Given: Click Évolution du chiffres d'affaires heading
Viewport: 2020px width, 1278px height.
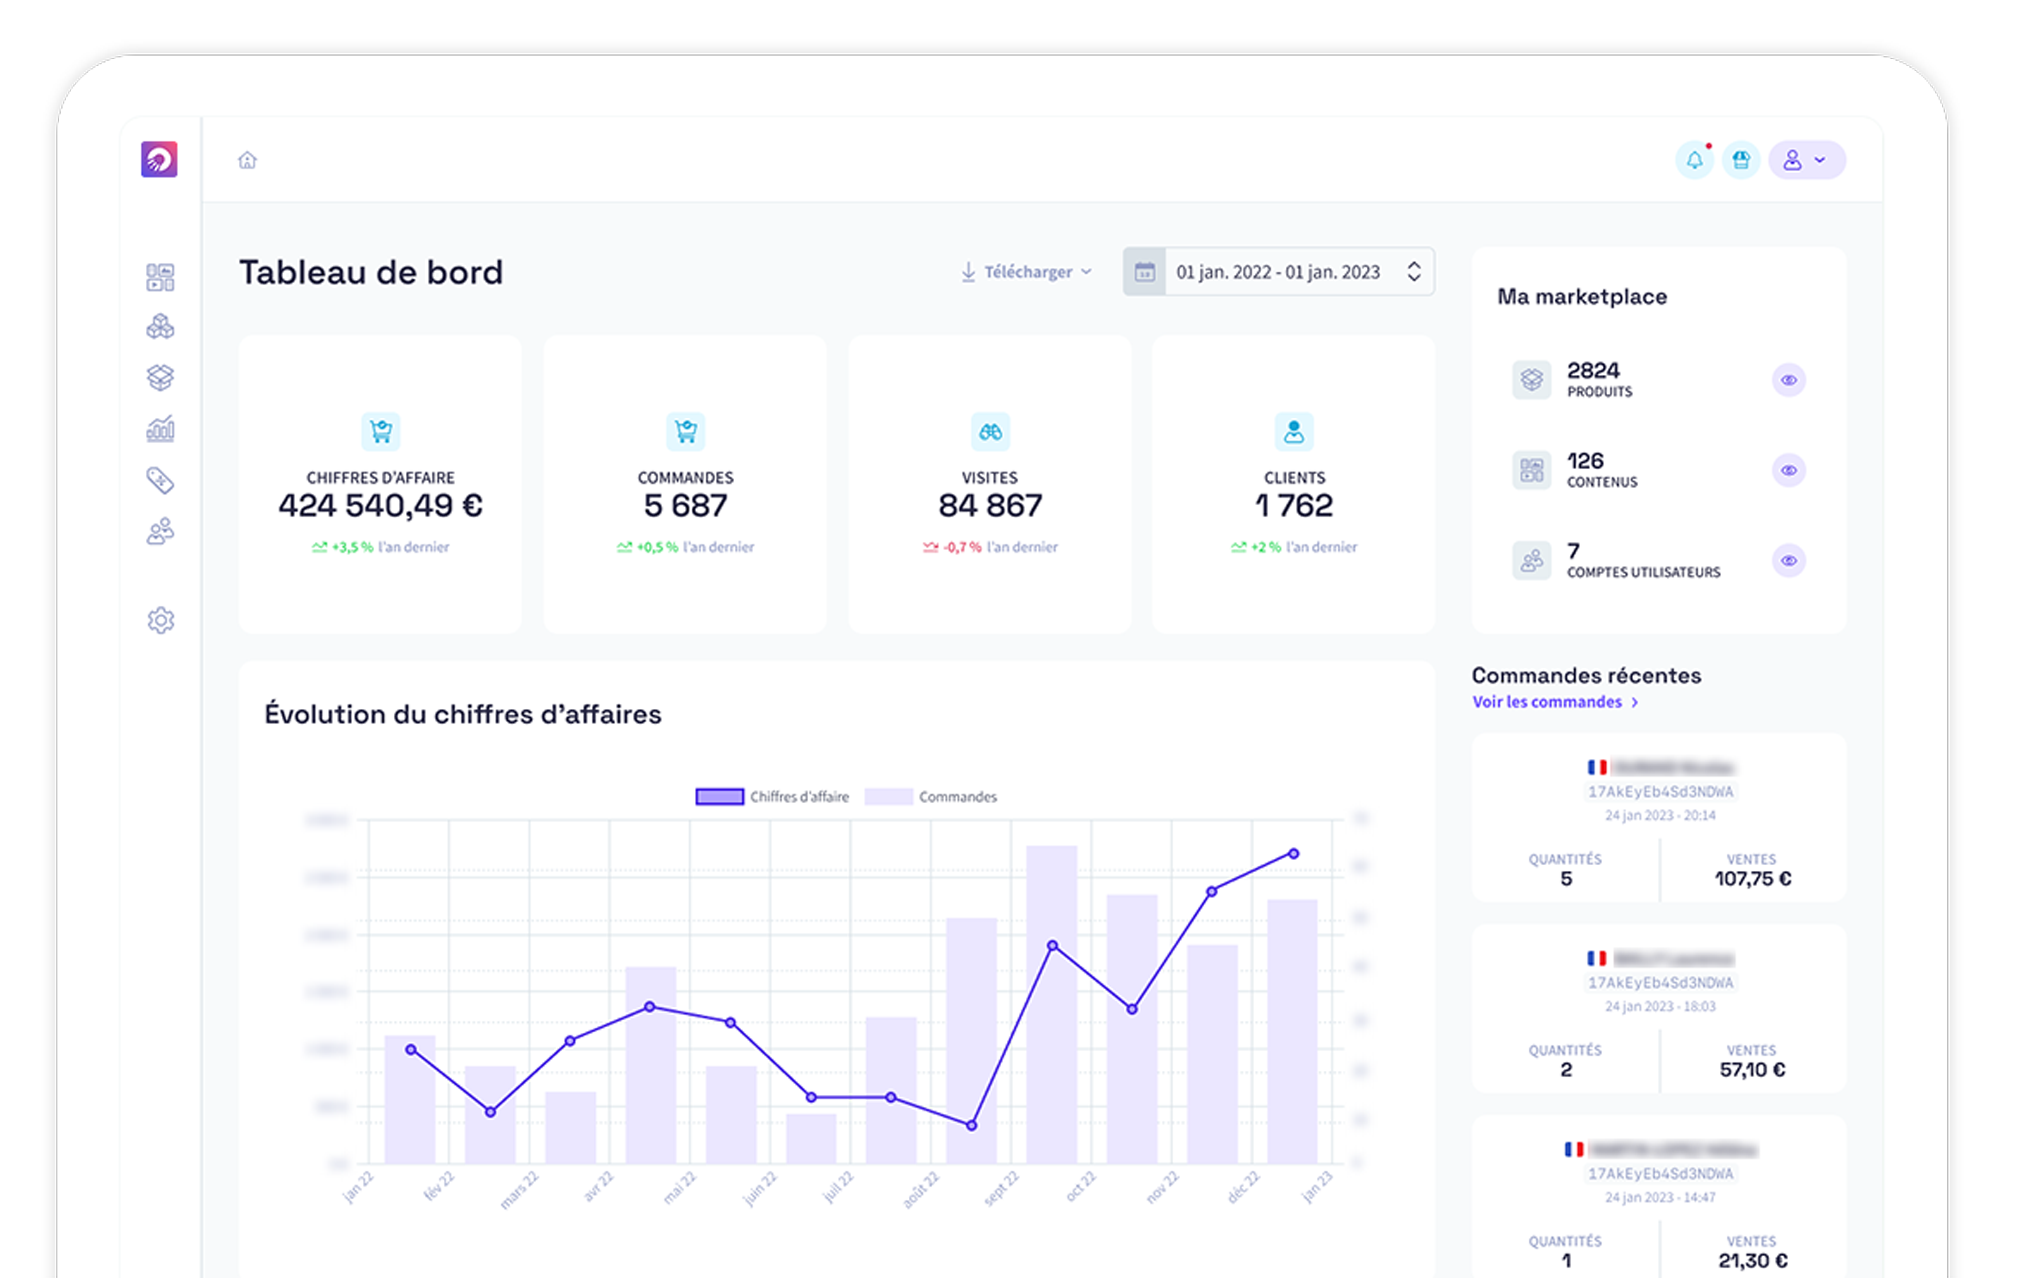Looking at the screenshot, I should [x=463, y=714].
